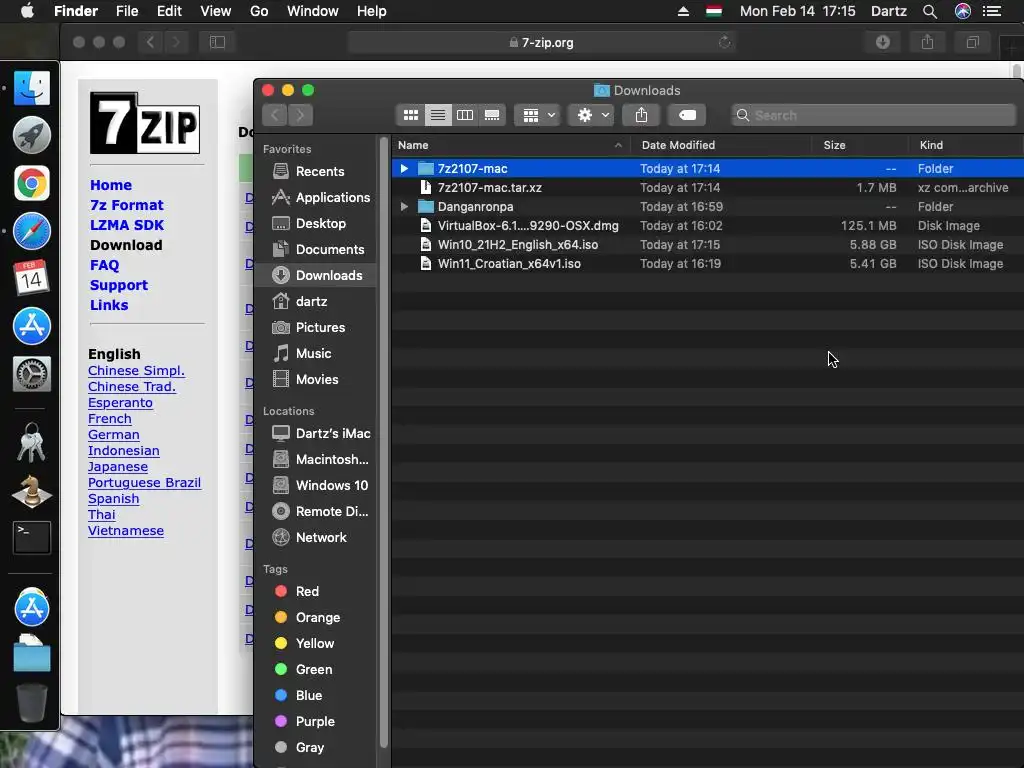Toggle the Safari sidebar button
The width and height of the screenshot is (1024, 768).
[217, 42]
